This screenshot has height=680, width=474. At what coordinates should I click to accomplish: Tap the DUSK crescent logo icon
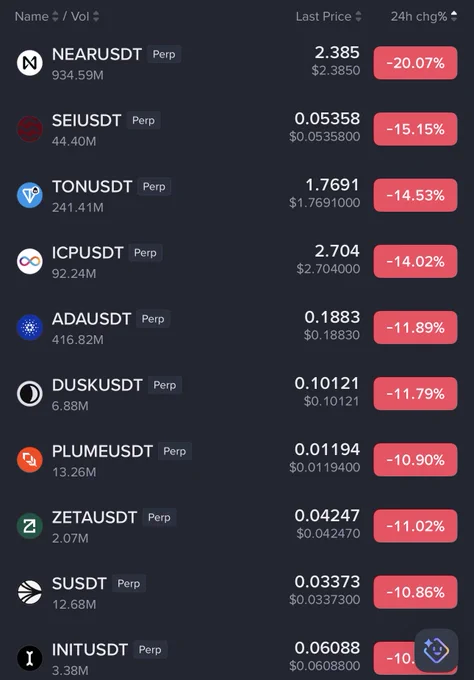pos(29,393)
